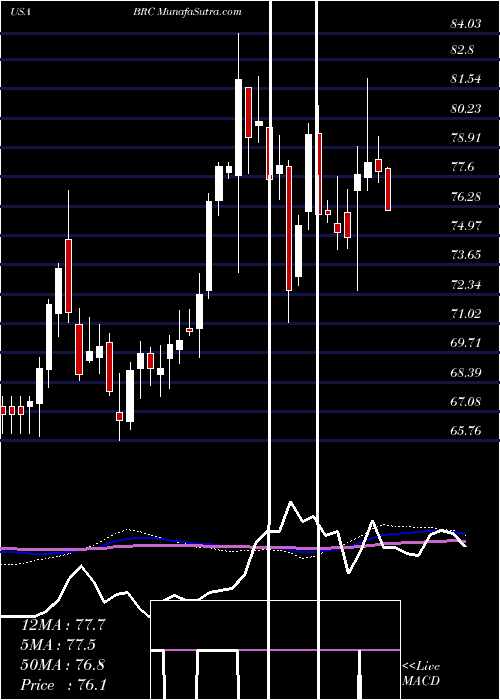Click the 74.97 price axis label
500x700 pixels.
466,226
